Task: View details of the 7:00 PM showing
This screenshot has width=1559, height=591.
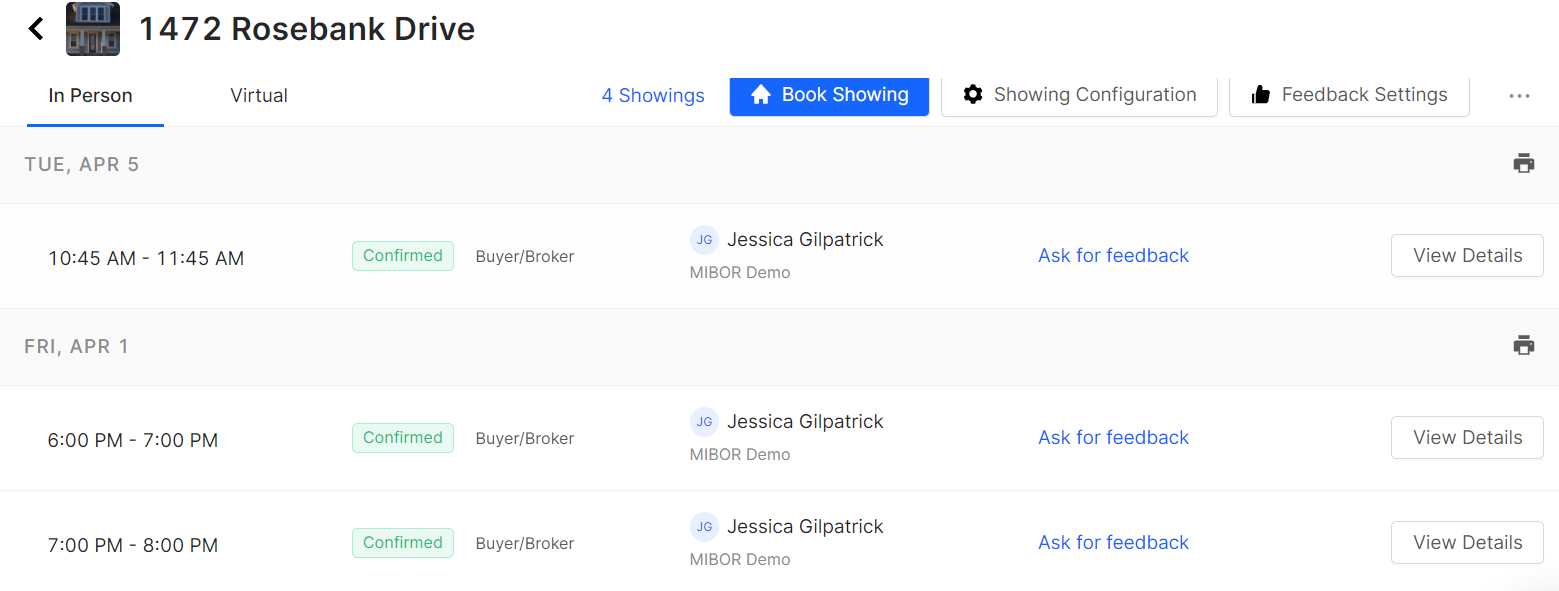Action: point(1467,543)
